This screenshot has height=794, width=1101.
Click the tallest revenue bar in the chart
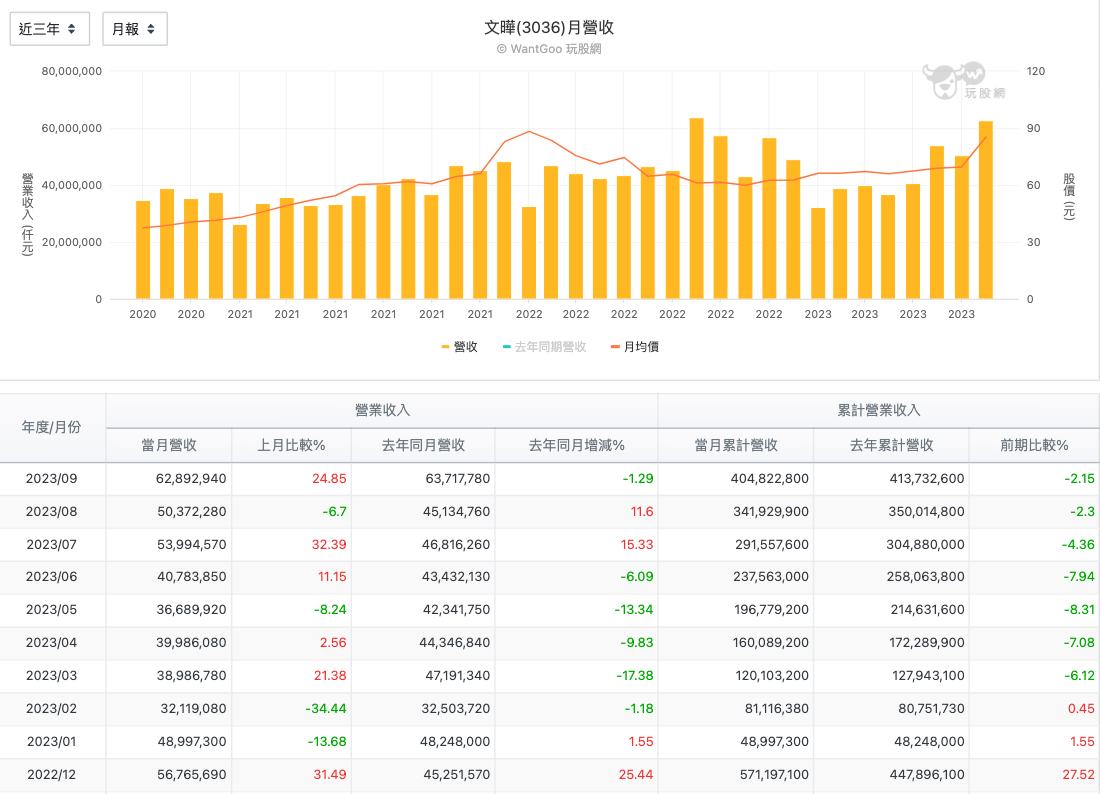696,209
